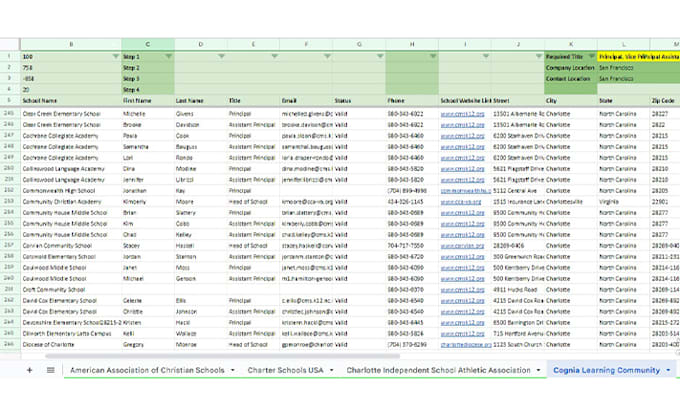Select row 1 header number

(9, 56)
